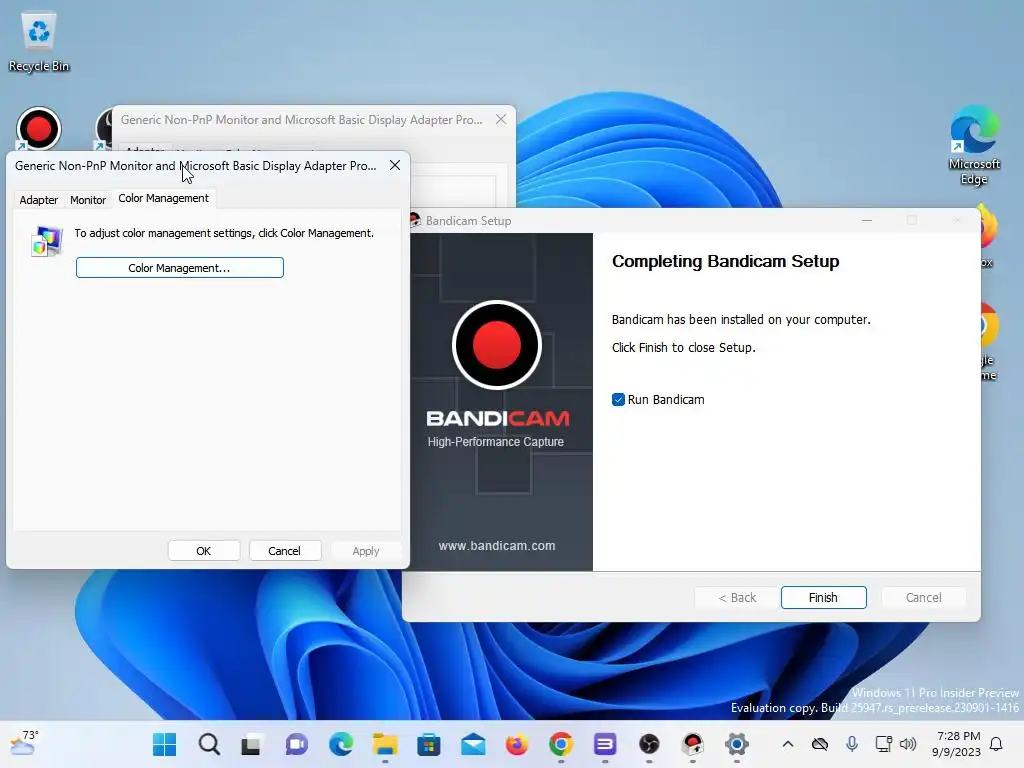Open the Chat app on the taskbar

point(296,744)
